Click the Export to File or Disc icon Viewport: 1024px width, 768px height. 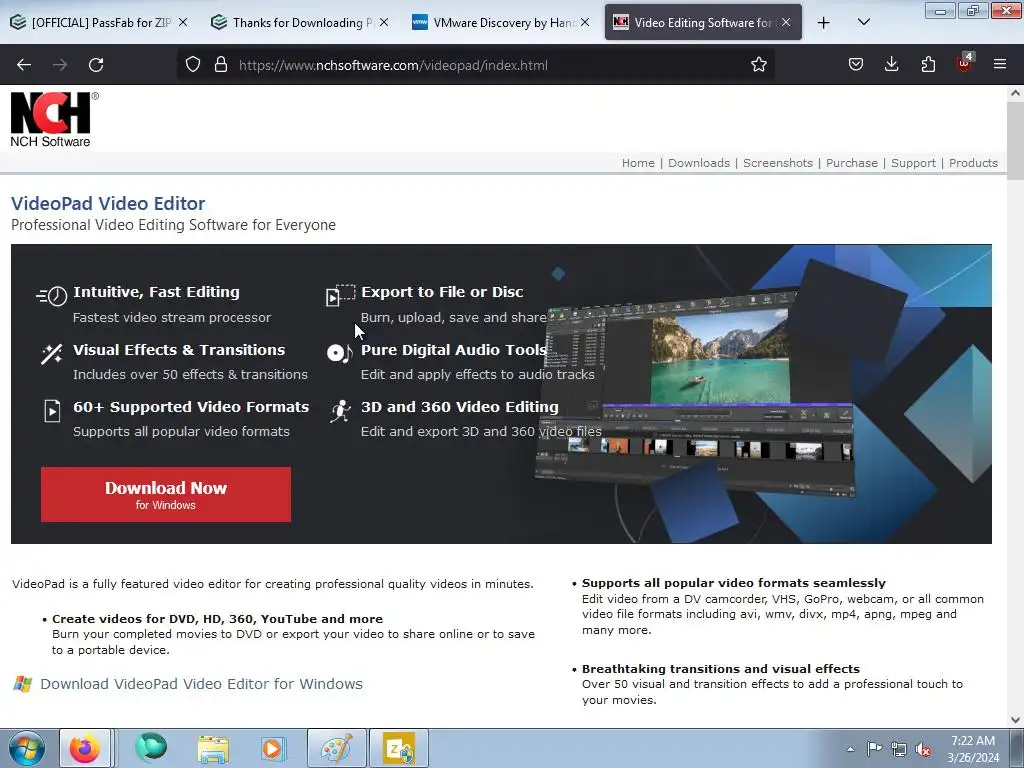[x=340, y=295]
